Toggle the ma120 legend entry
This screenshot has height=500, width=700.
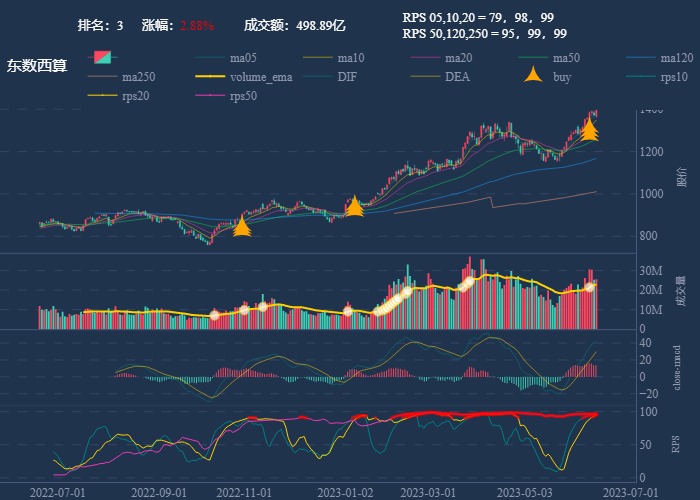click(x=676, y=57)
